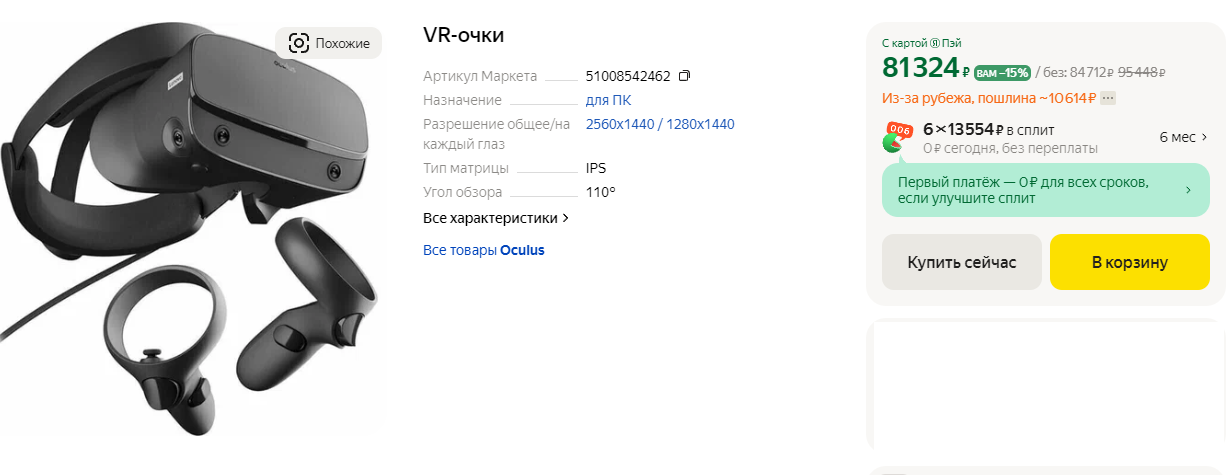Copy the Маркет article number icon
1232x475 pixels.
coord(684,76)
